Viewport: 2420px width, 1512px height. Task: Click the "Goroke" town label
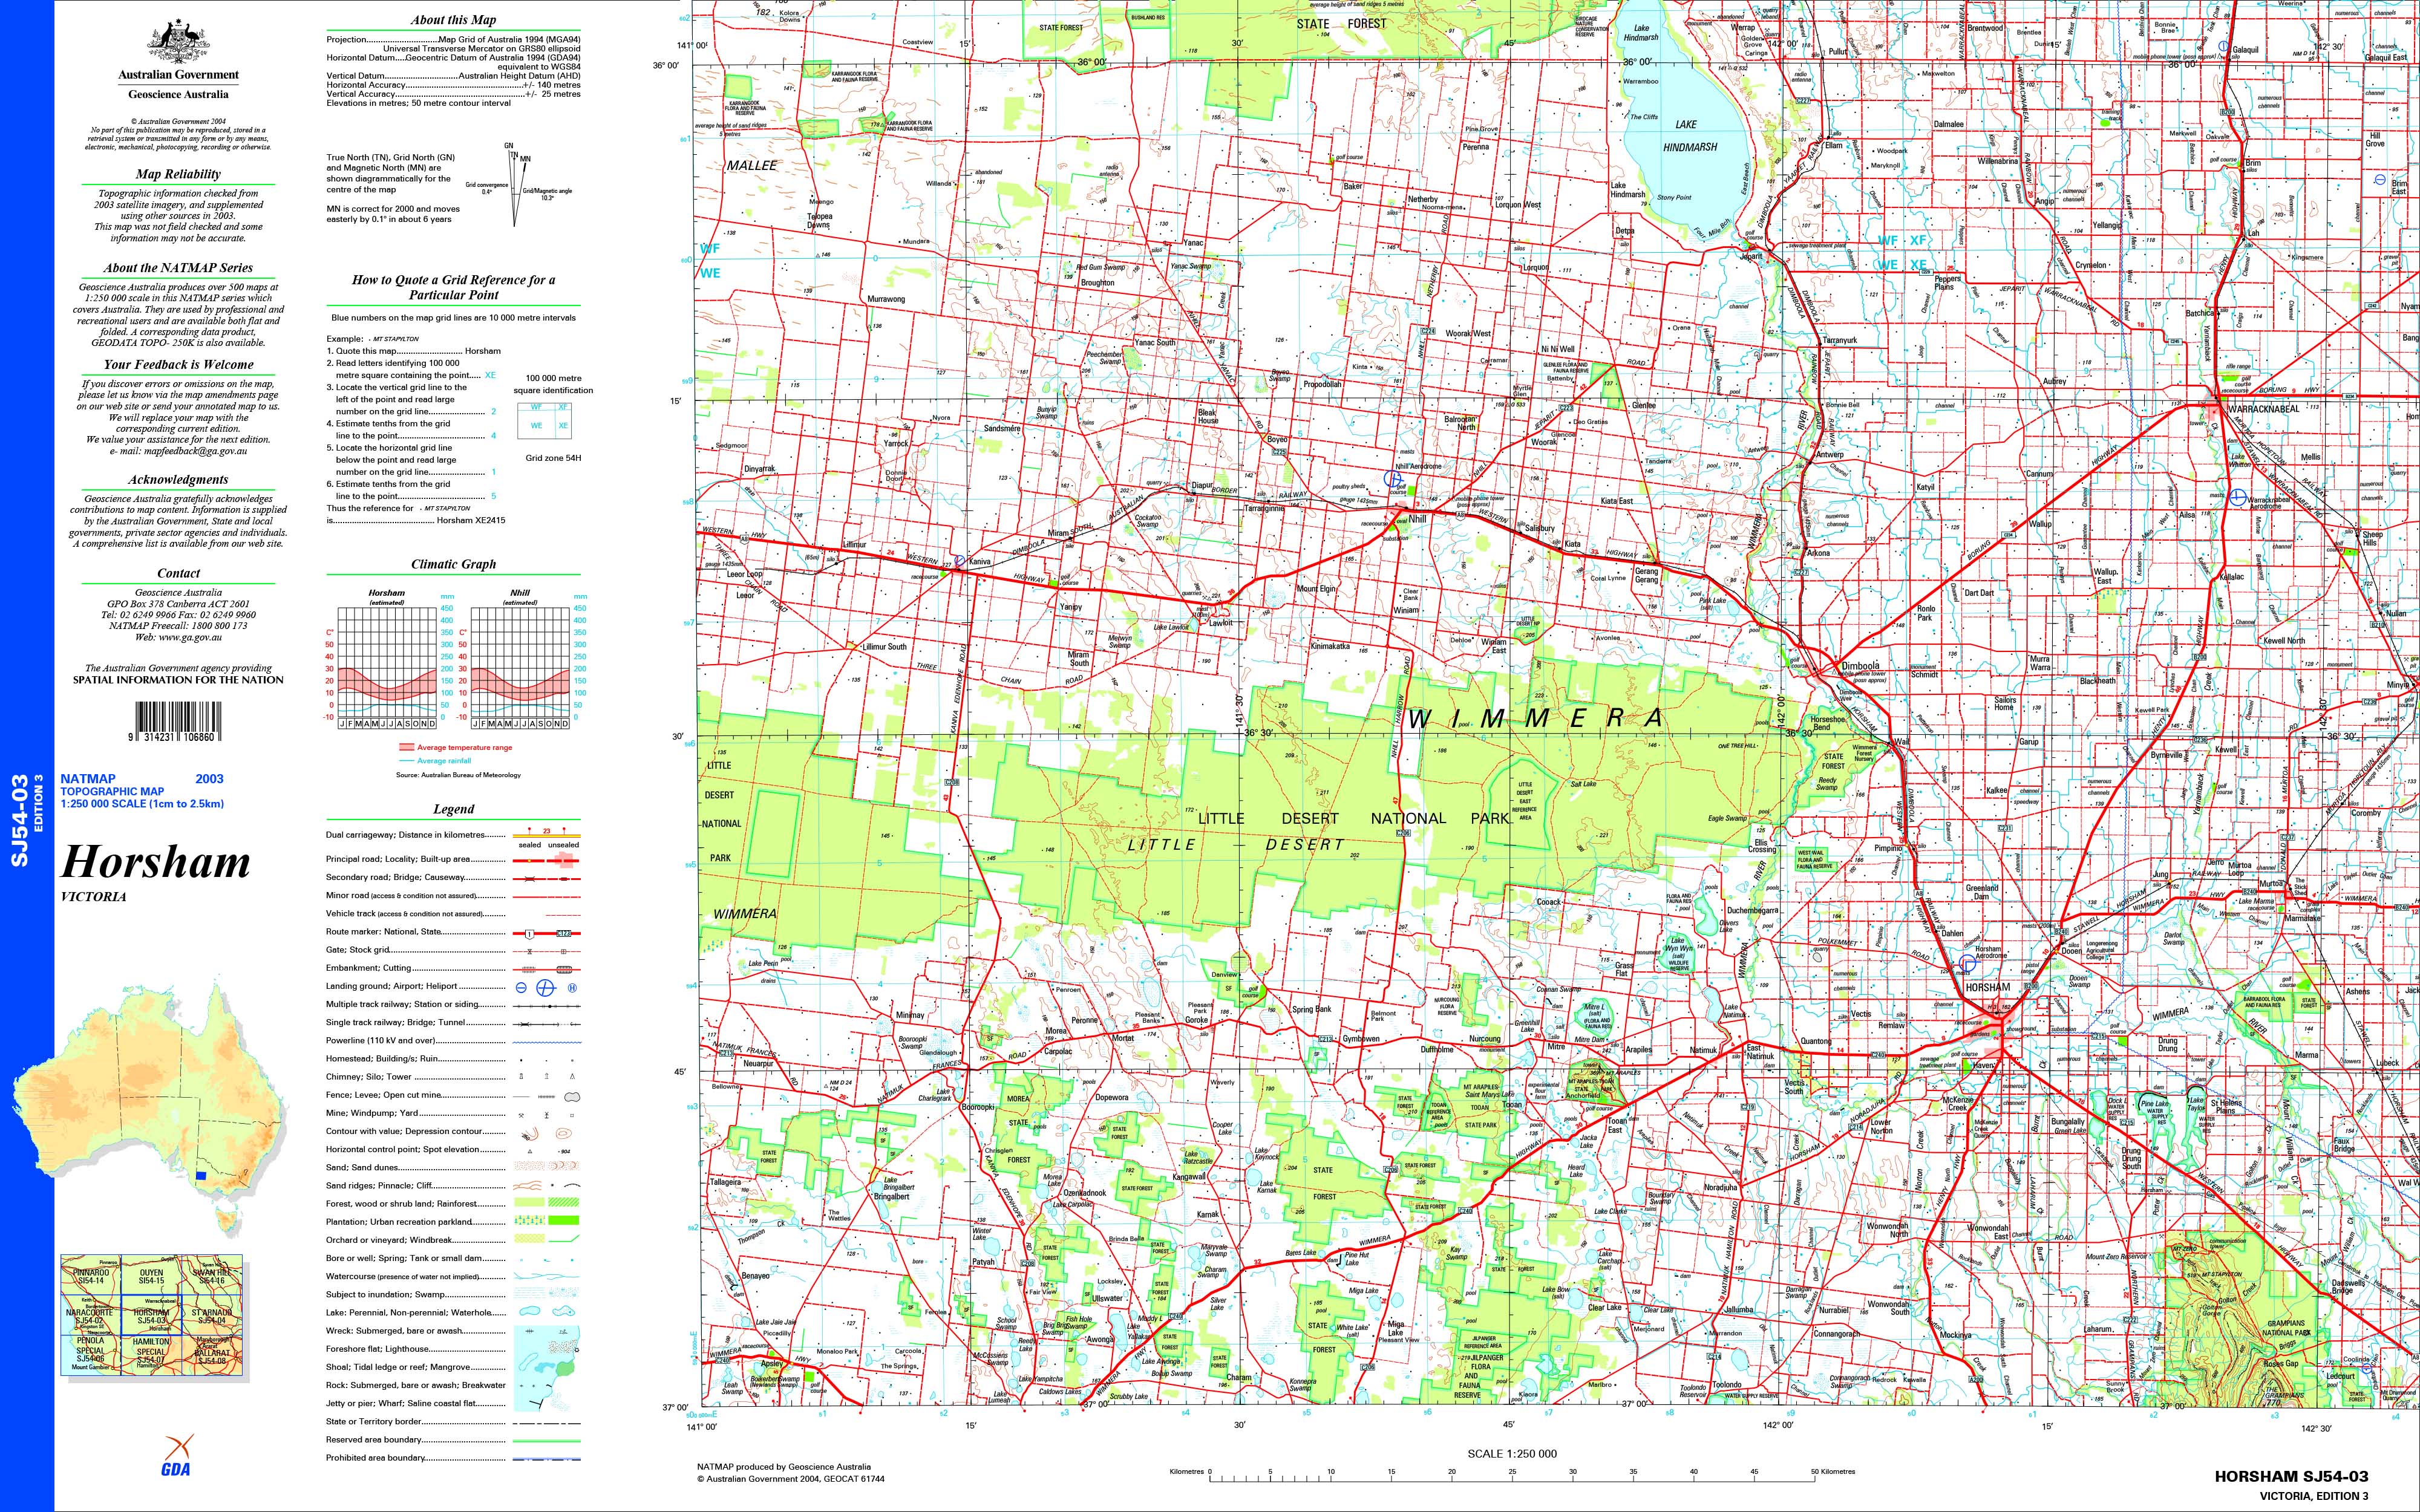(1198, 1020)
